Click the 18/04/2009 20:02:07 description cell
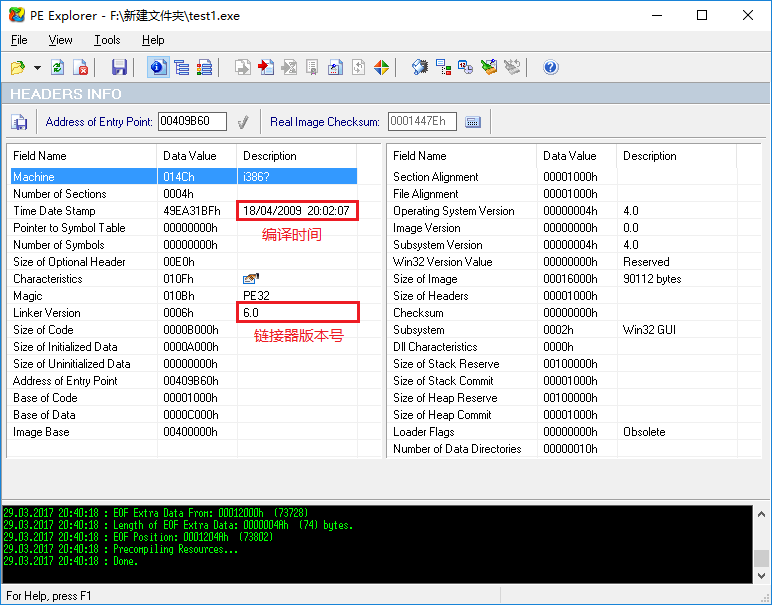 (x=296, y=211)
